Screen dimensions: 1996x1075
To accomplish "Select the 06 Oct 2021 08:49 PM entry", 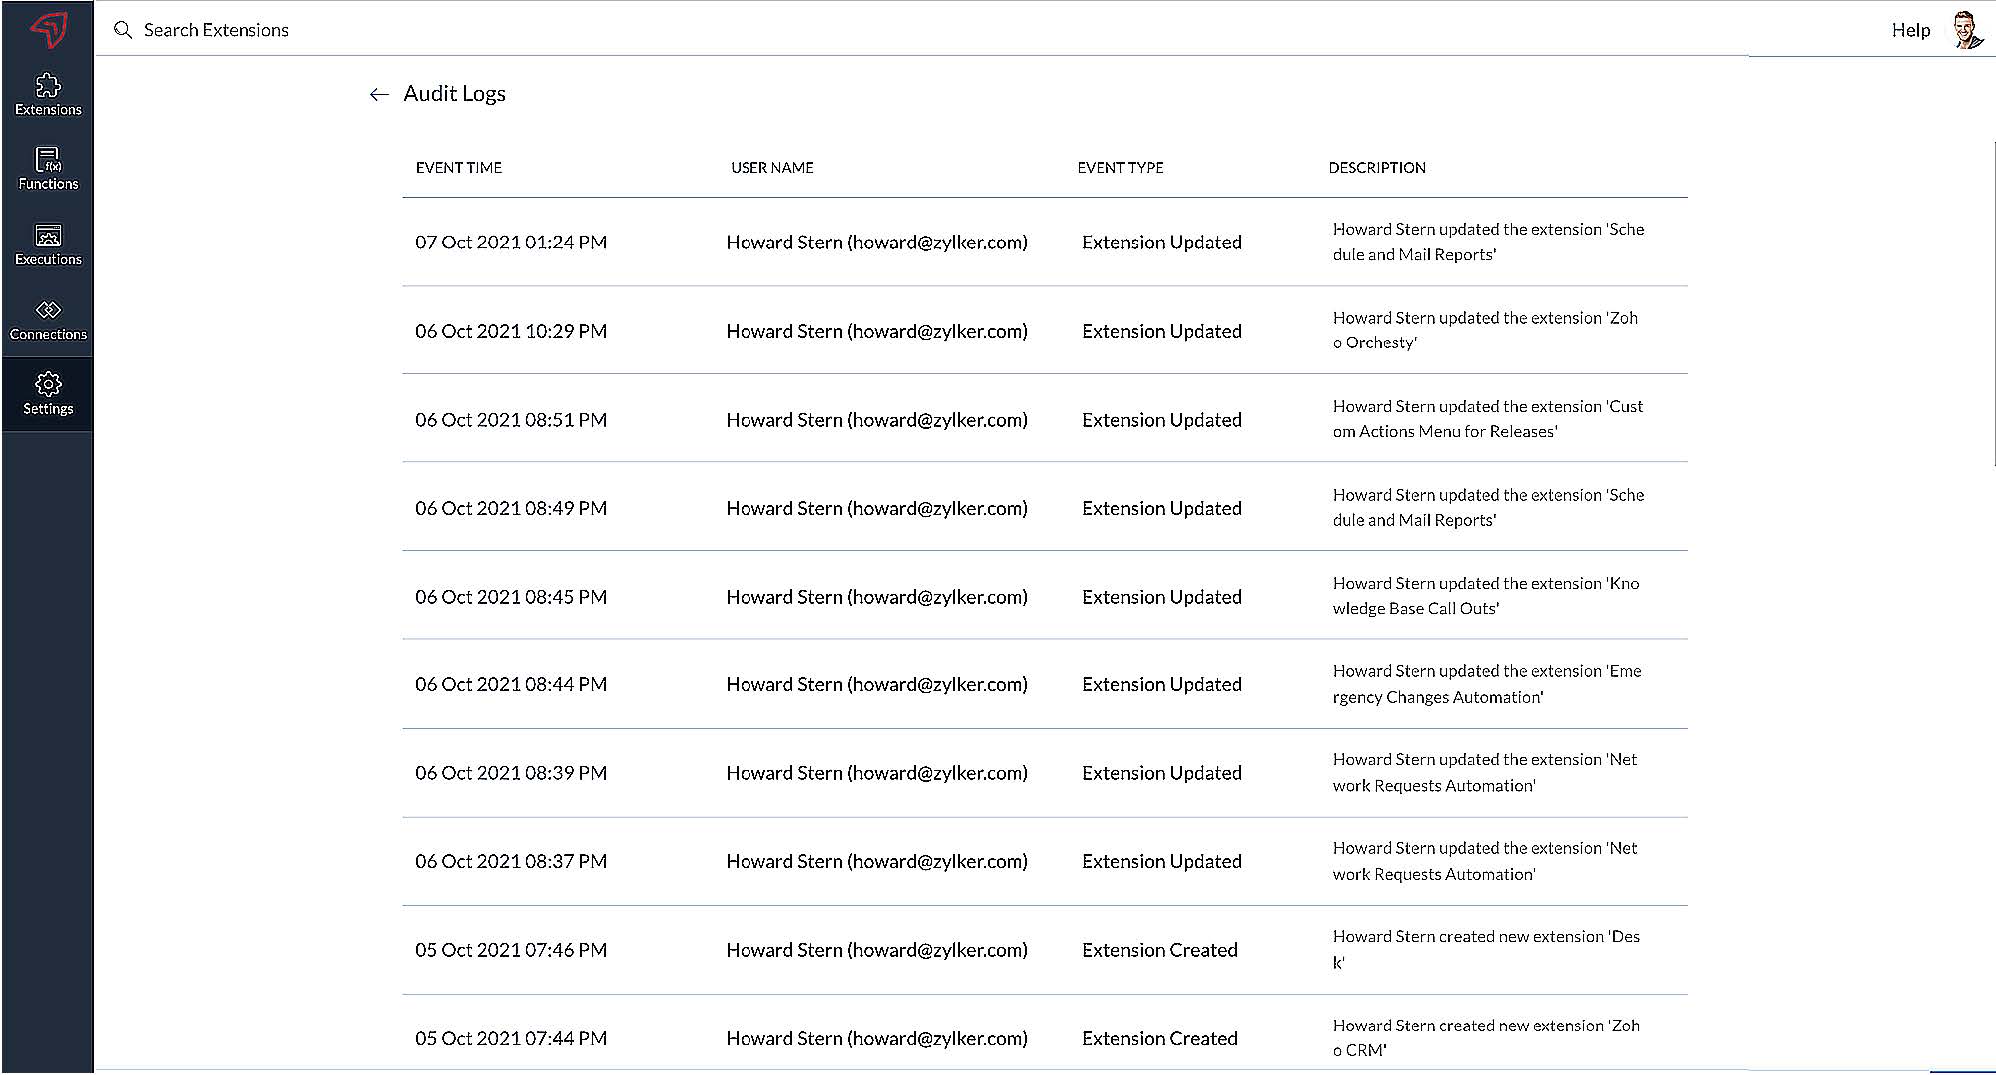I will pos(1045,507).
